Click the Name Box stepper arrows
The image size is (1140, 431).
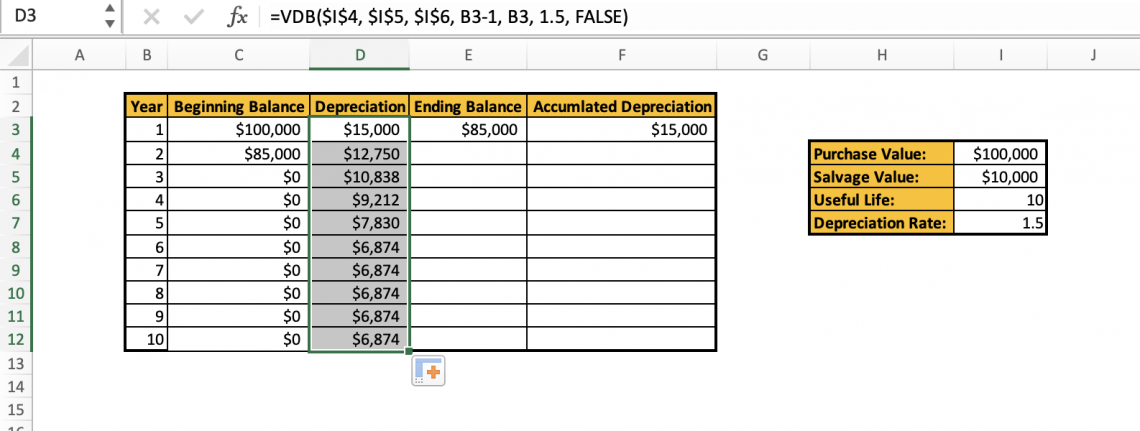[x=109, y=17]
